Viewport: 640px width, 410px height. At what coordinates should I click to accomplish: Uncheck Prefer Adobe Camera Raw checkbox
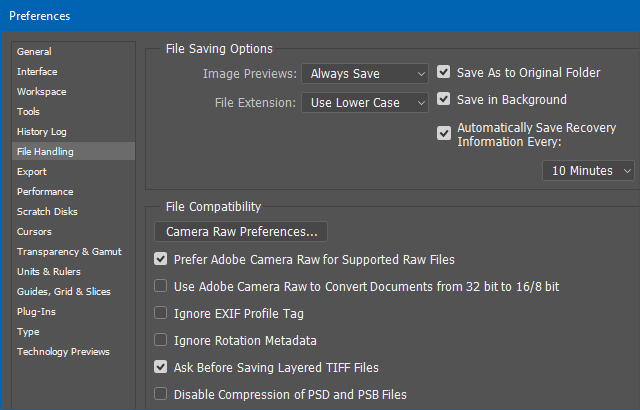click(x=160, y=259)
